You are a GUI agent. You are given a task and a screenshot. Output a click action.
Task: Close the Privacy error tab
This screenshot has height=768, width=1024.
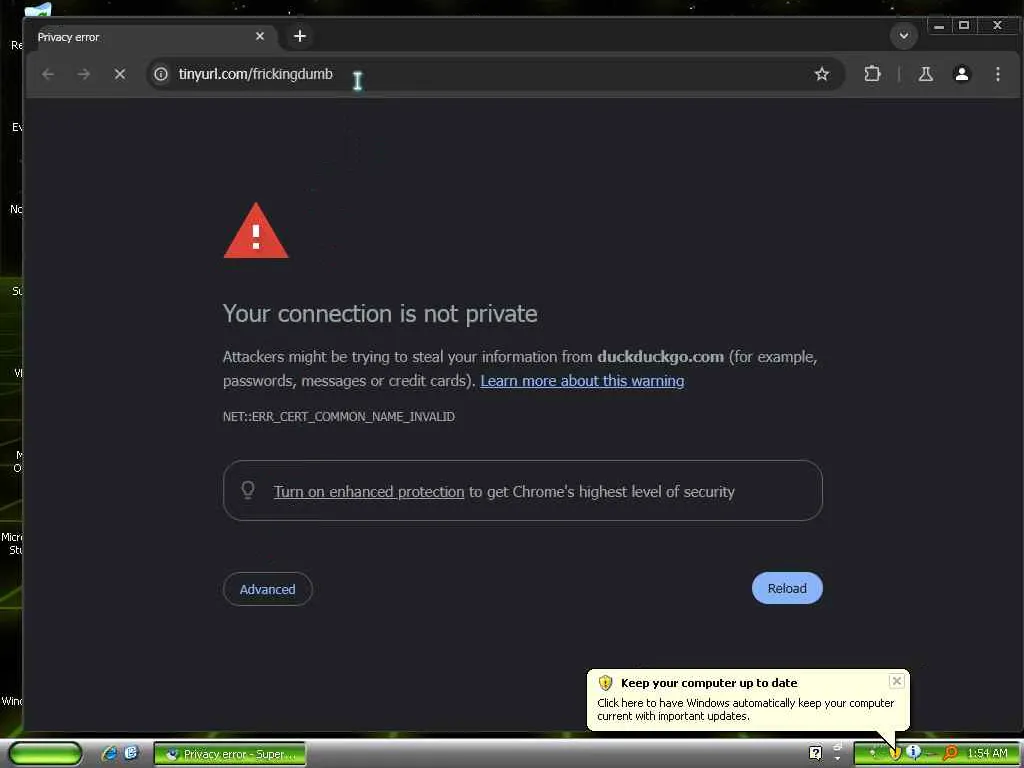[x=260, y=36]
